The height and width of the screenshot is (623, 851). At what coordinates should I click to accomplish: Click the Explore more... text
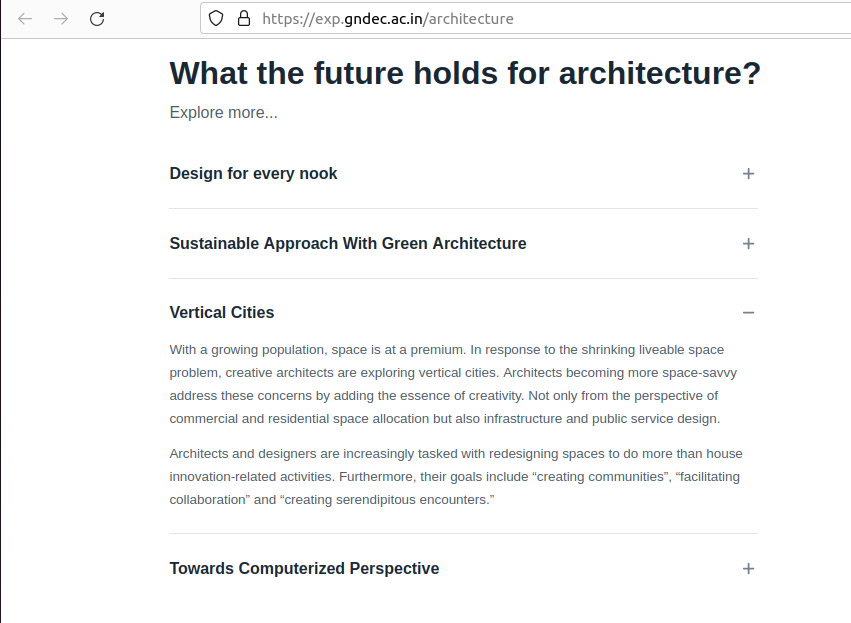pos(224,113)
